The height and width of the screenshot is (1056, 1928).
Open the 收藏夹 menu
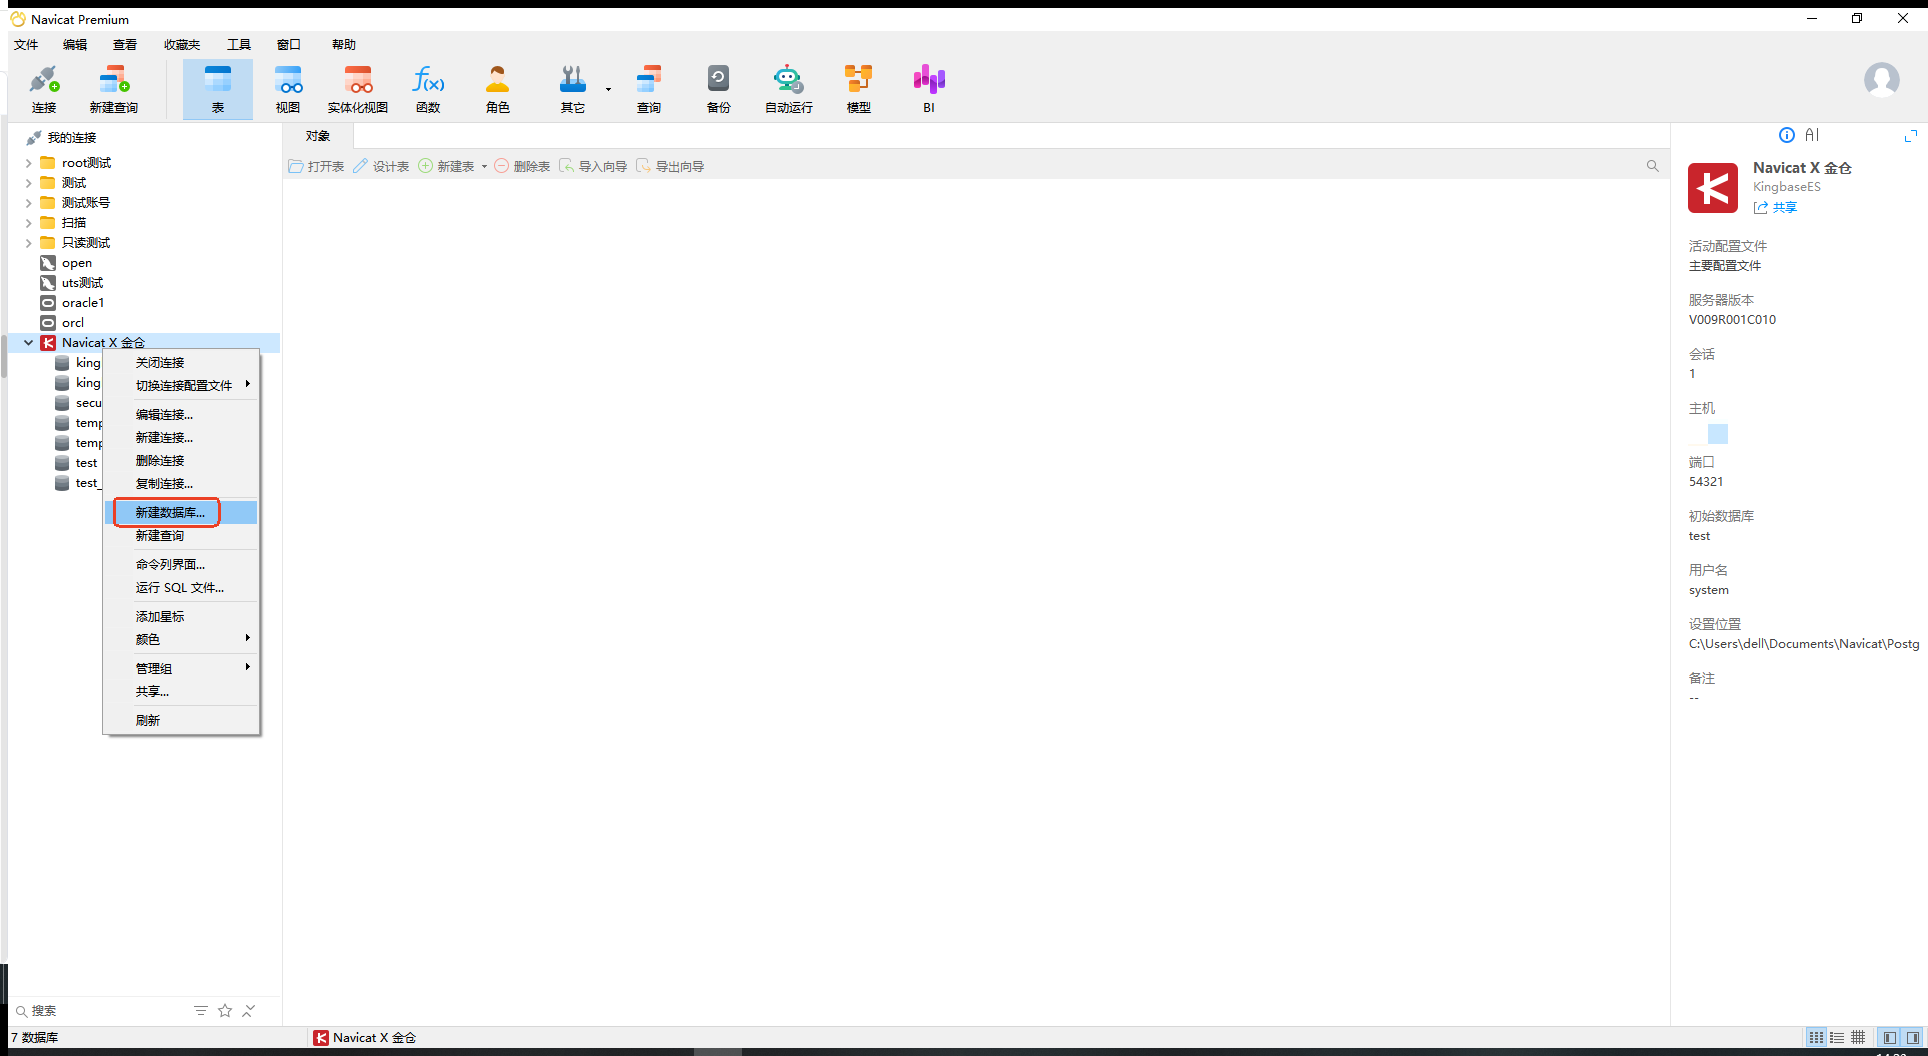coord(182,45)
